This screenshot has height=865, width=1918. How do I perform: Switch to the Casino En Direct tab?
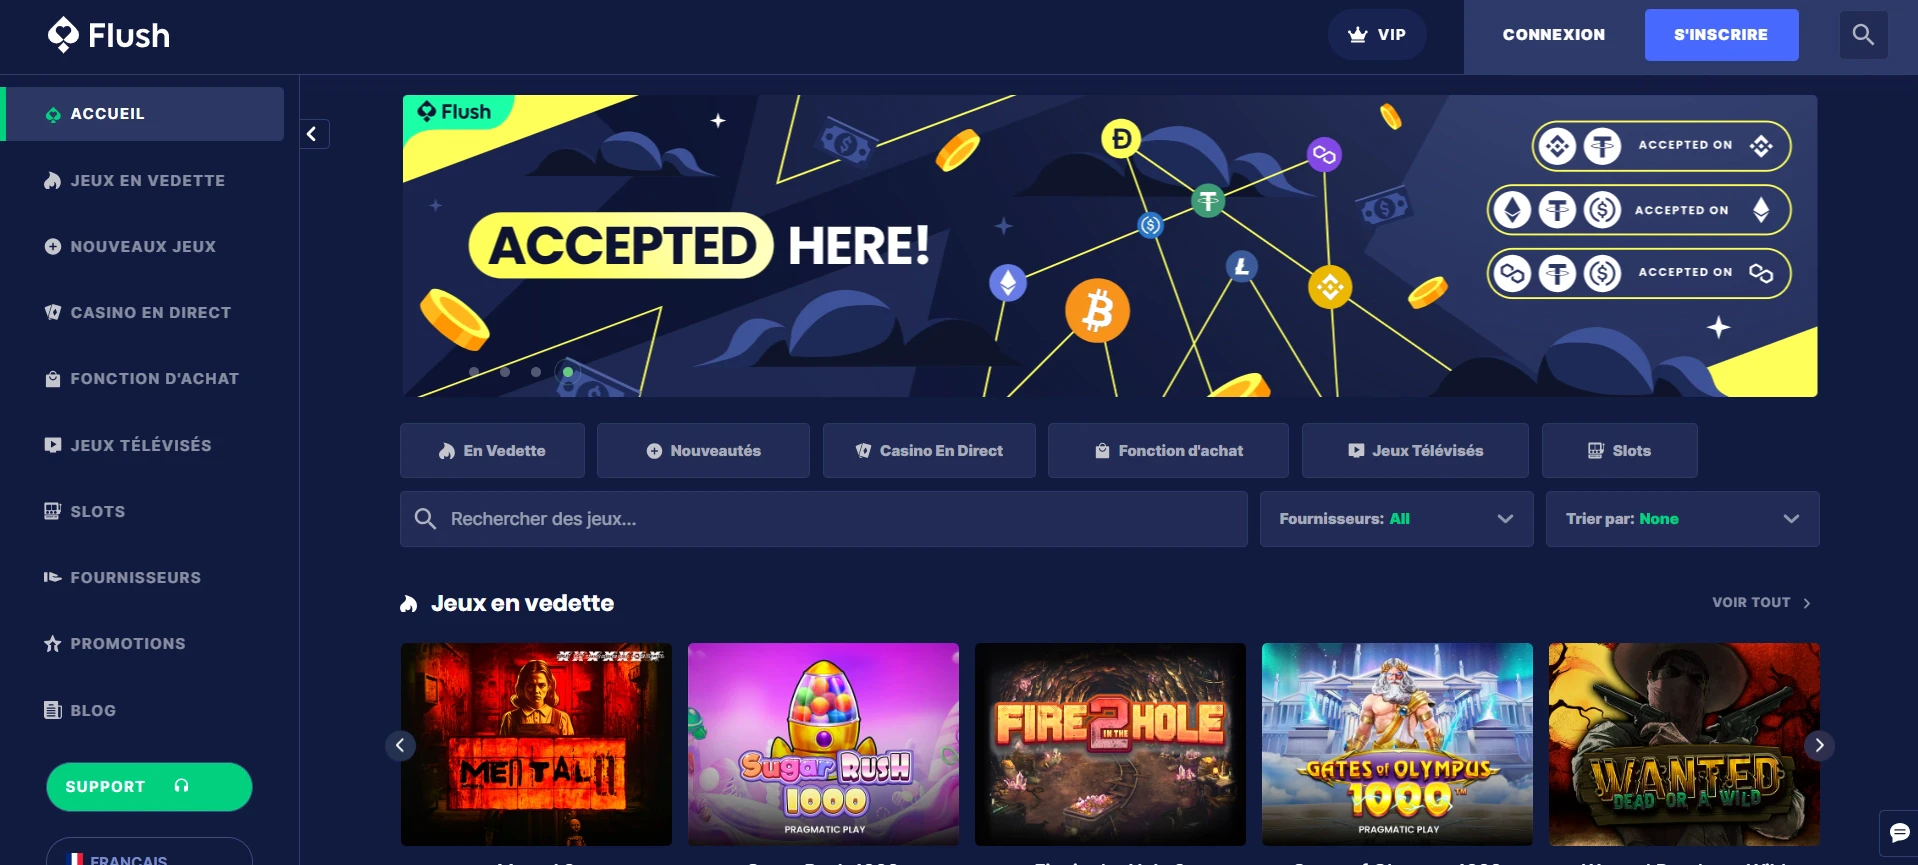click(929, 451)
